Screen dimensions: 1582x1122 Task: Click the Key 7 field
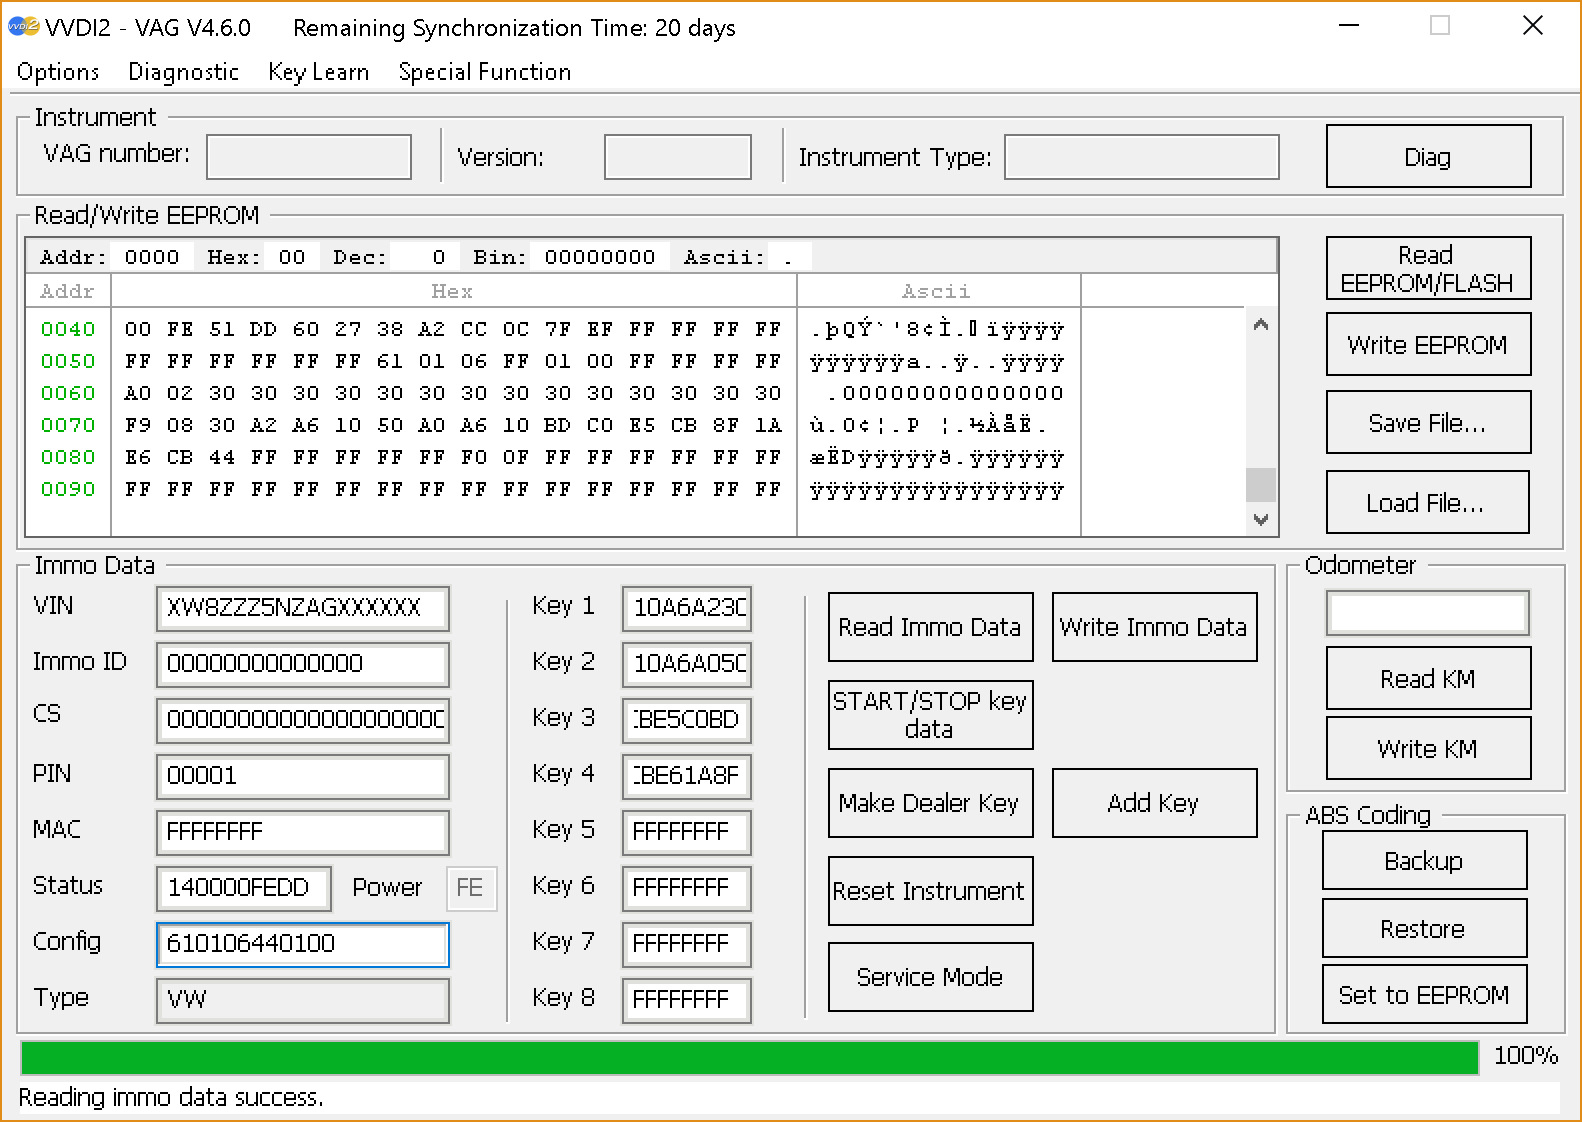click(x=687, y=944)
